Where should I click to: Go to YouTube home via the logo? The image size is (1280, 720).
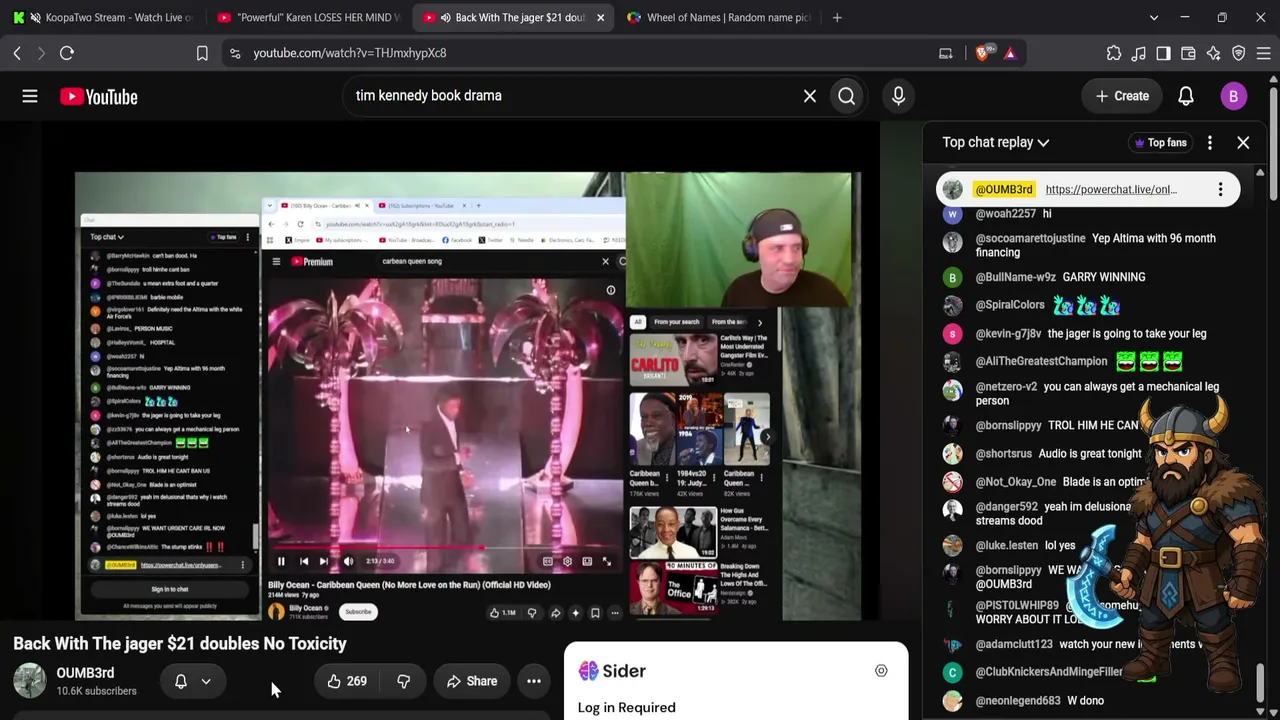[98, 96]
